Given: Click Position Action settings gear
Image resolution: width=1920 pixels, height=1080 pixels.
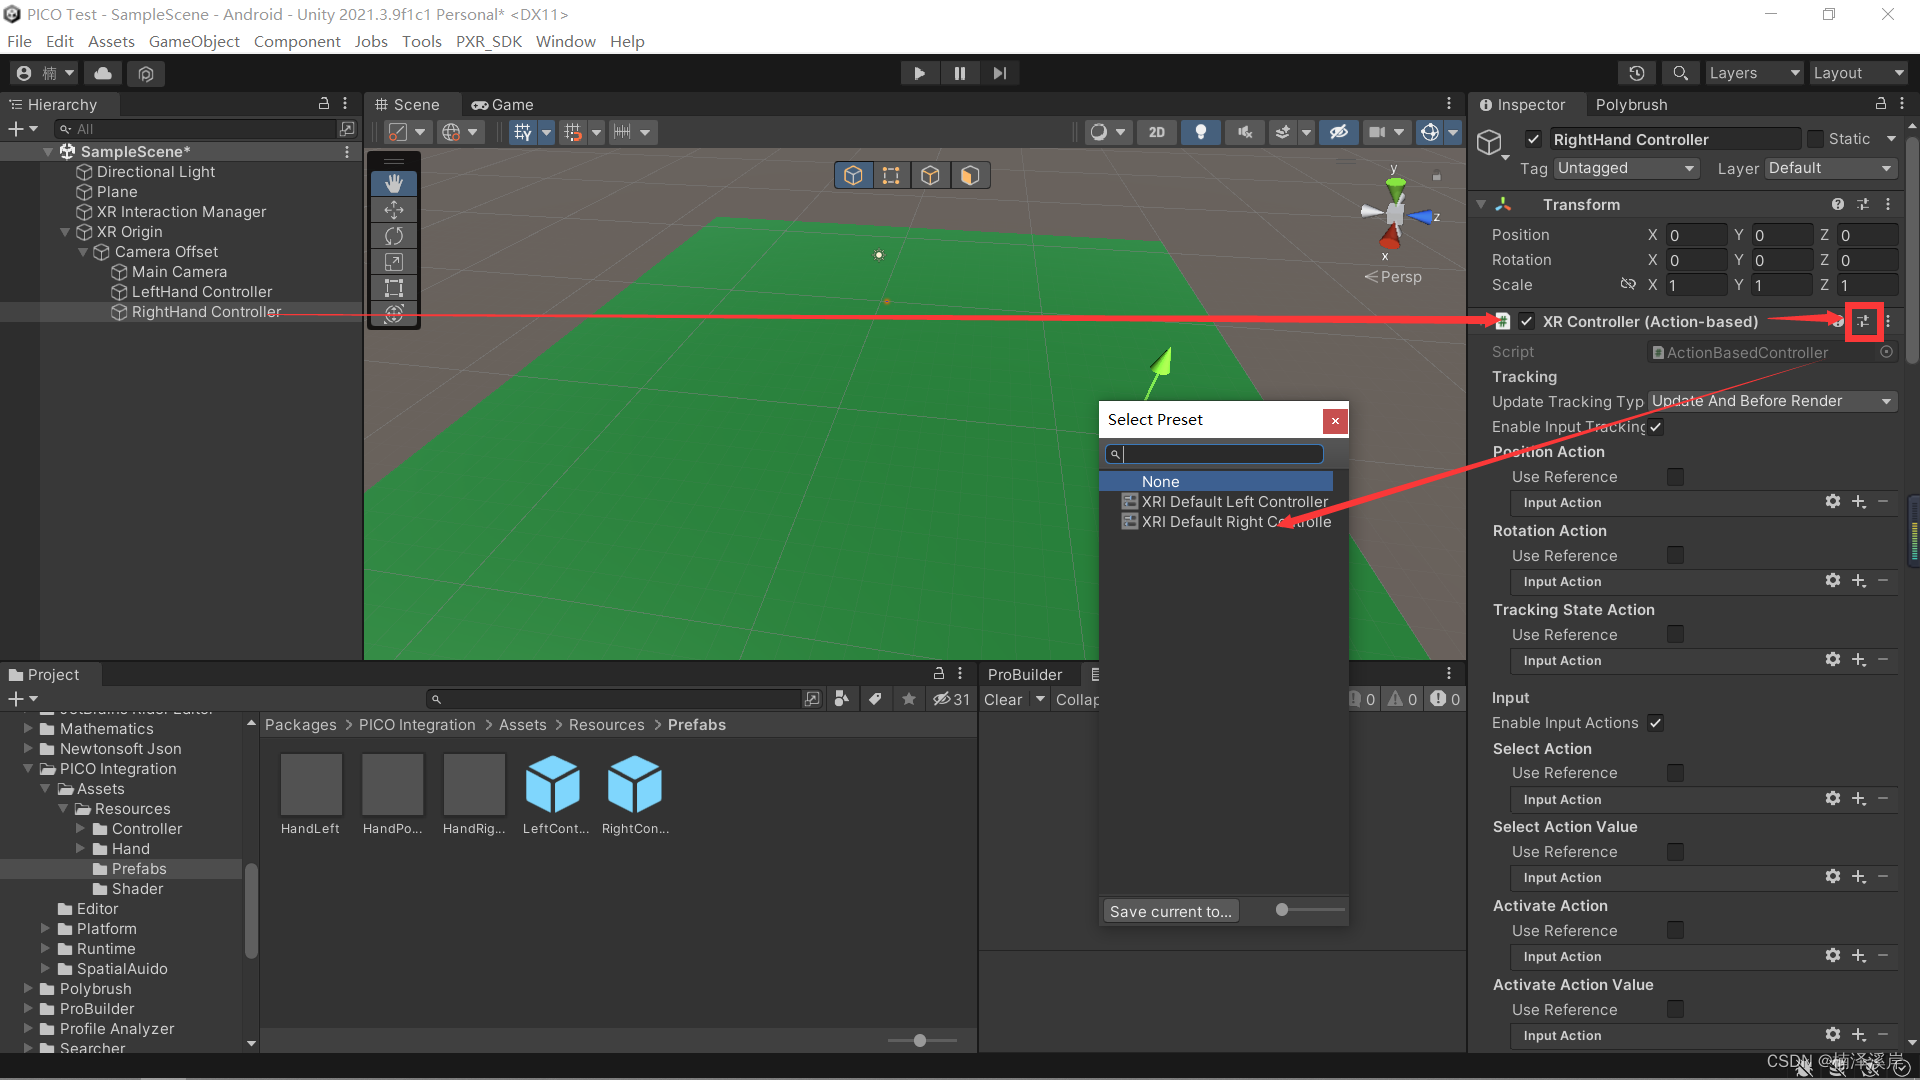Looking at the screenshot, I should tap(1833, 501).
